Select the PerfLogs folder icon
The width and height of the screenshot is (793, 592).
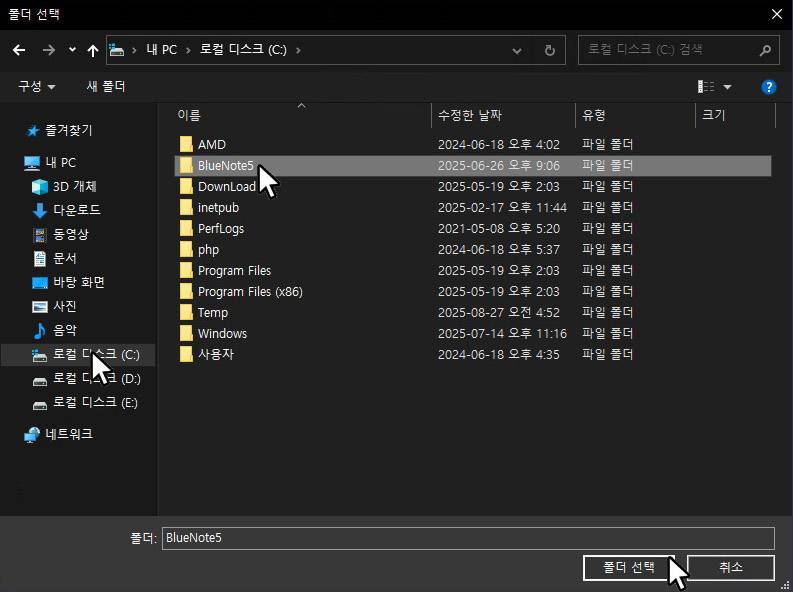click(x=186, y=229)
